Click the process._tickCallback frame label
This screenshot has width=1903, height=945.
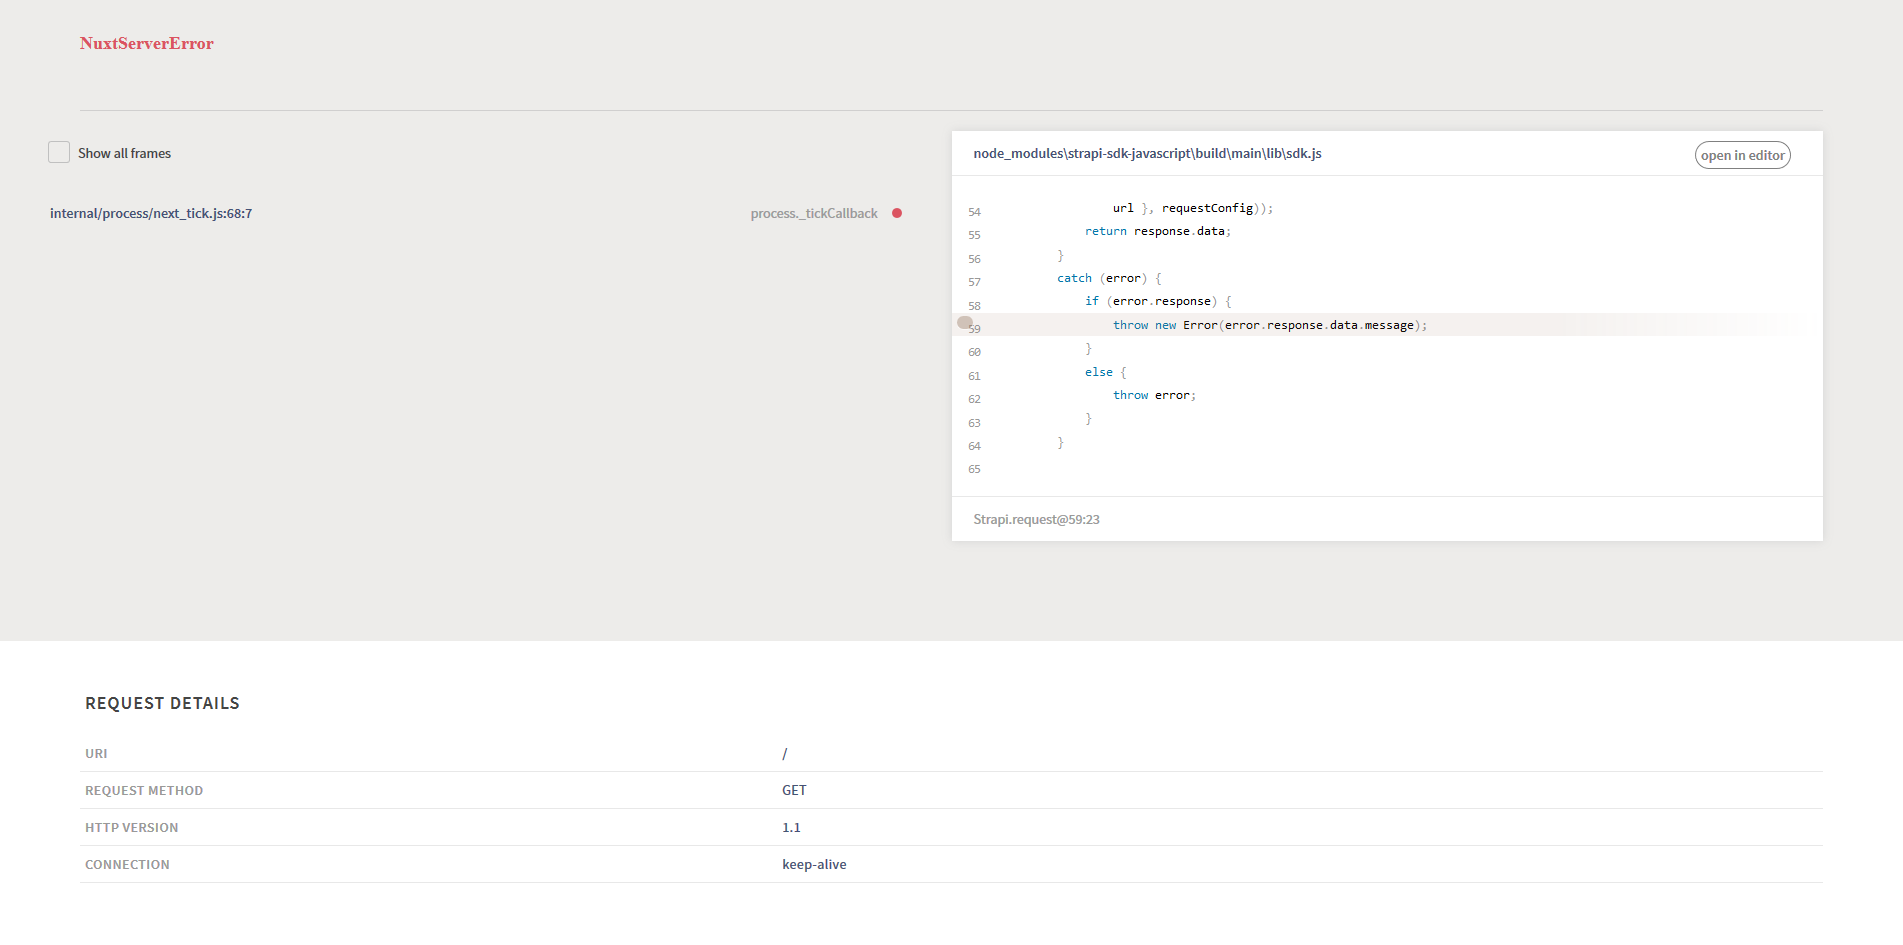pyautogui.click(x=813, y=213)
